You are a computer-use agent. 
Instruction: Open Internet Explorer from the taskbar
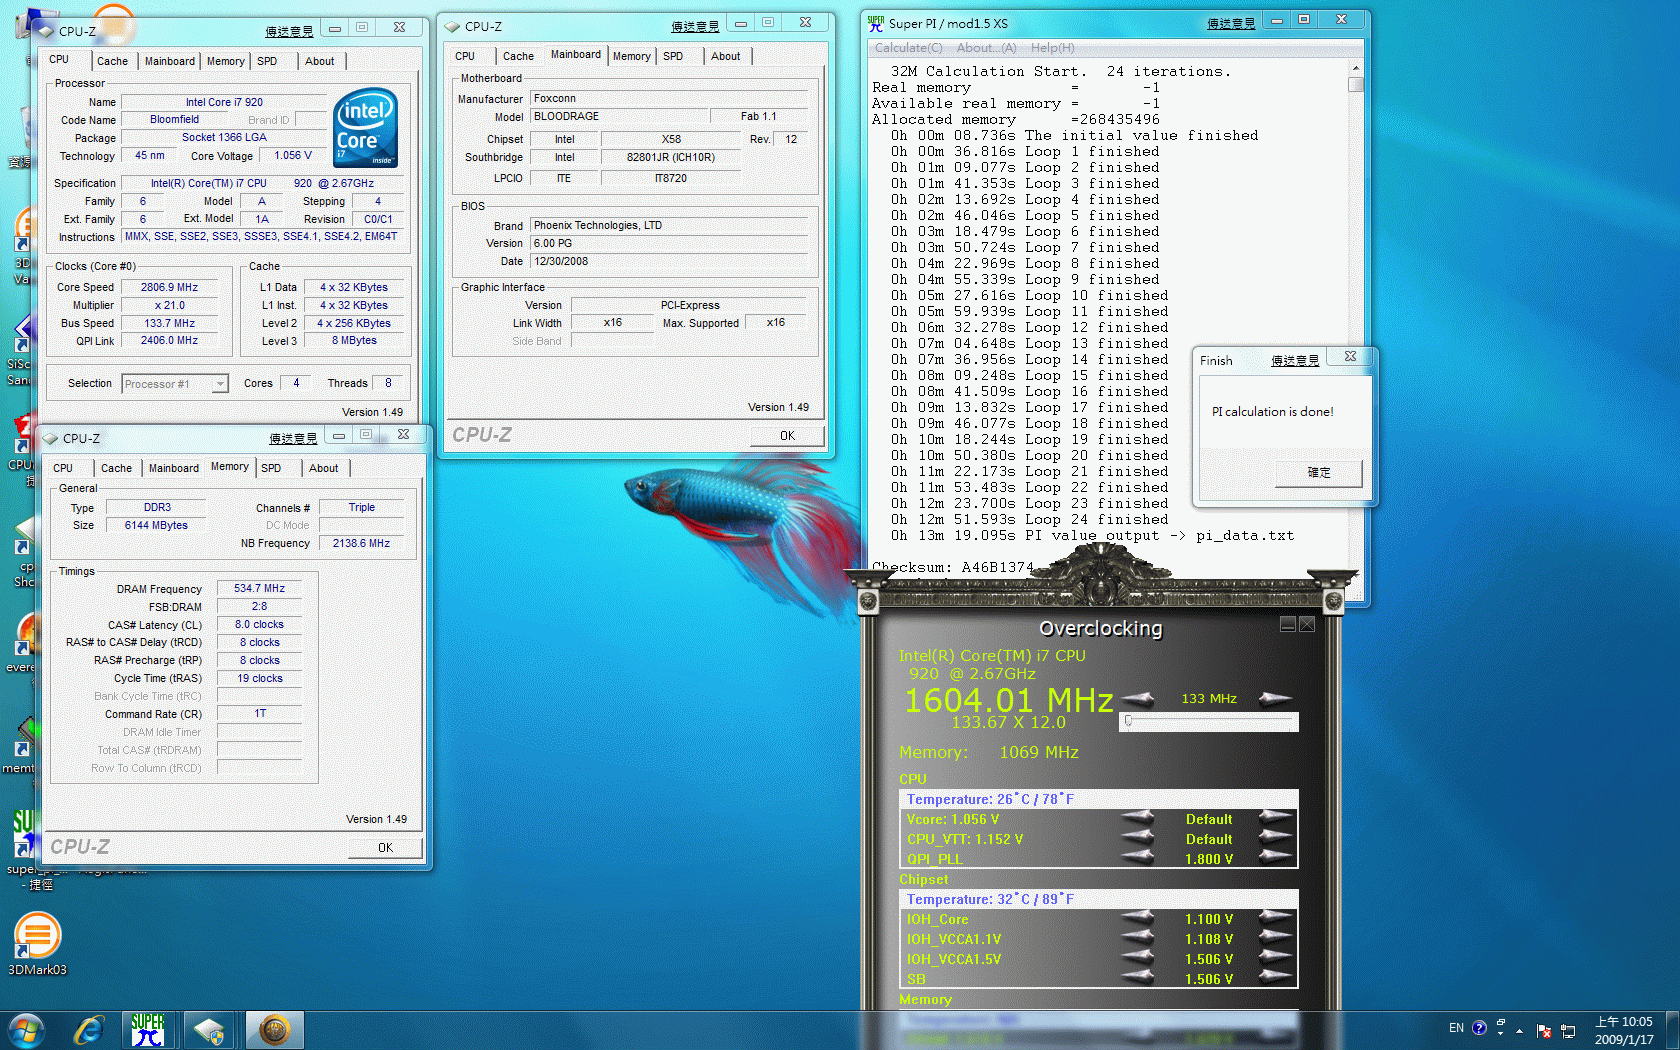coord(89,1030)
